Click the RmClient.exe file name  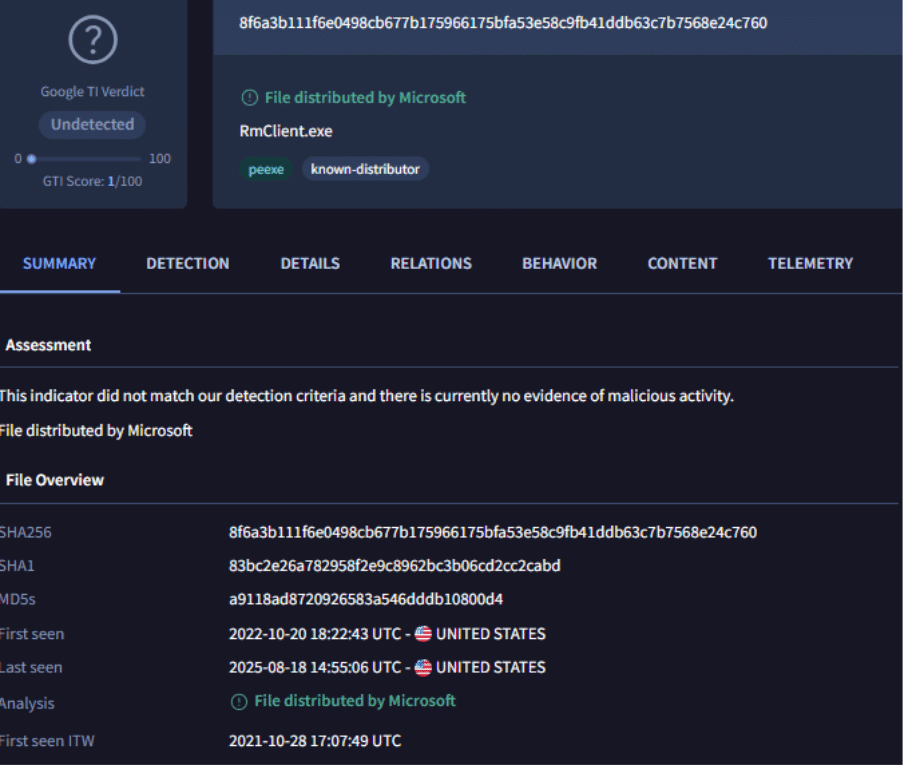tap(286, 131)
